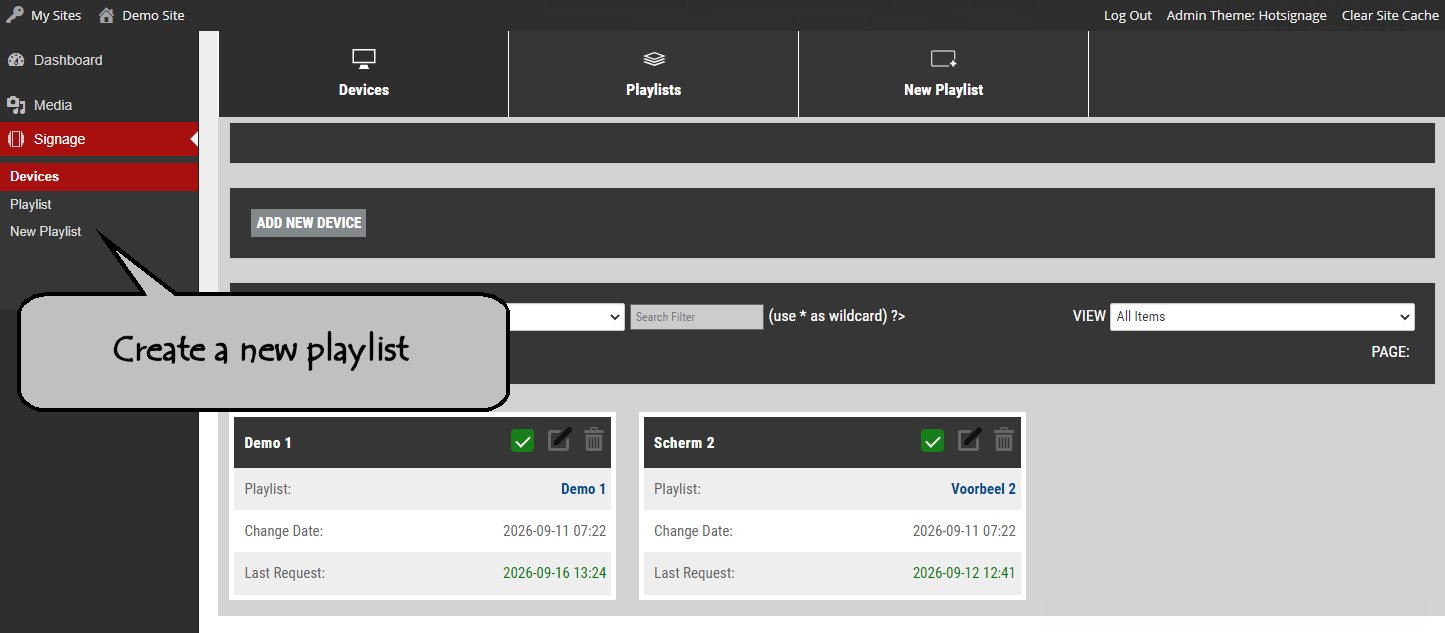Open Playlist in the Signage submenu
This screenshot has height=633, width=1445.
31,204
